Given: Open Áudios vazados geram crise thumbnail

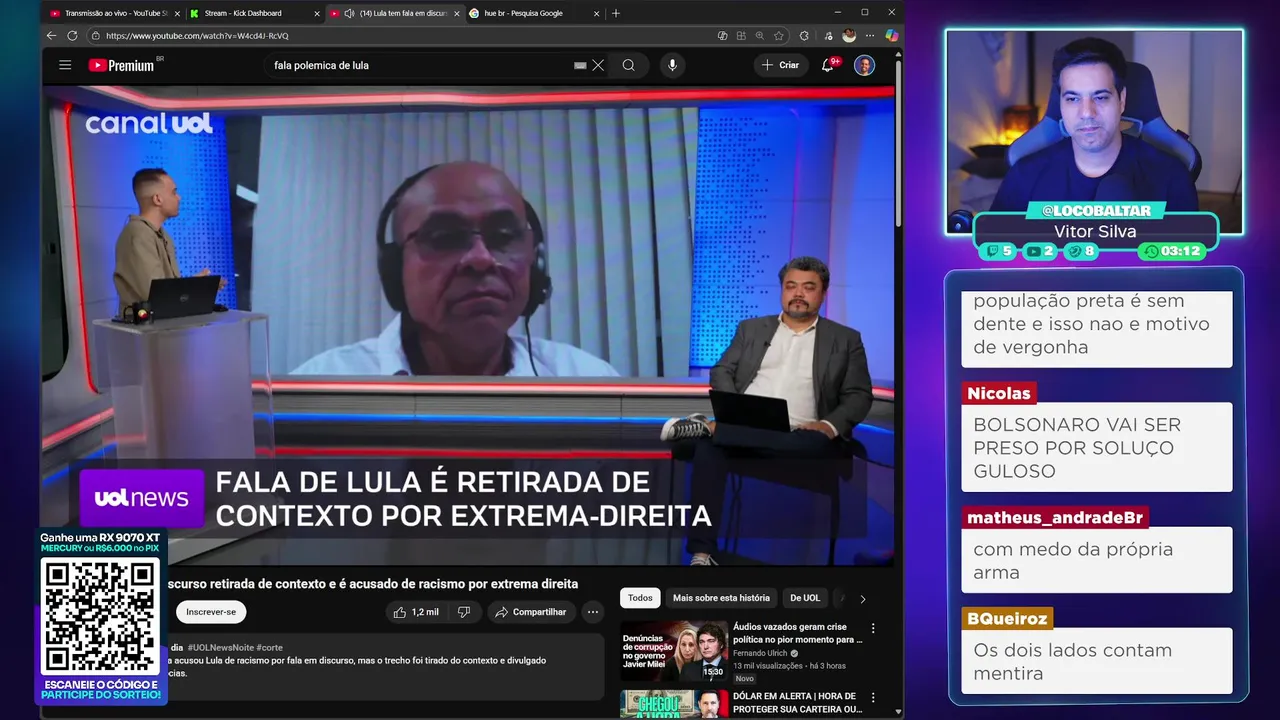Looking at the screenshot, I should [x=674, y=651].
